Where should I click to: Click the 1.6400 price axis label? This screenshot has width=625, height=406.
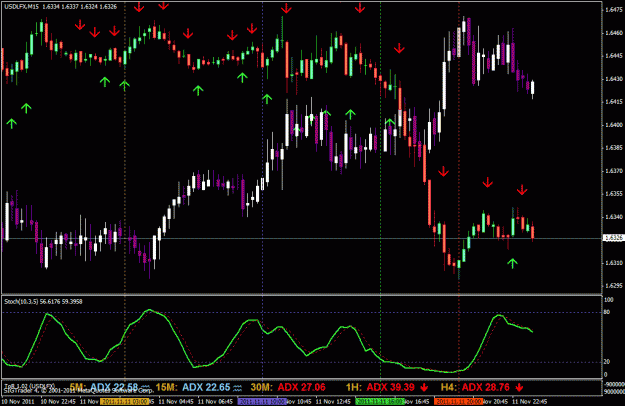[614, 125]
